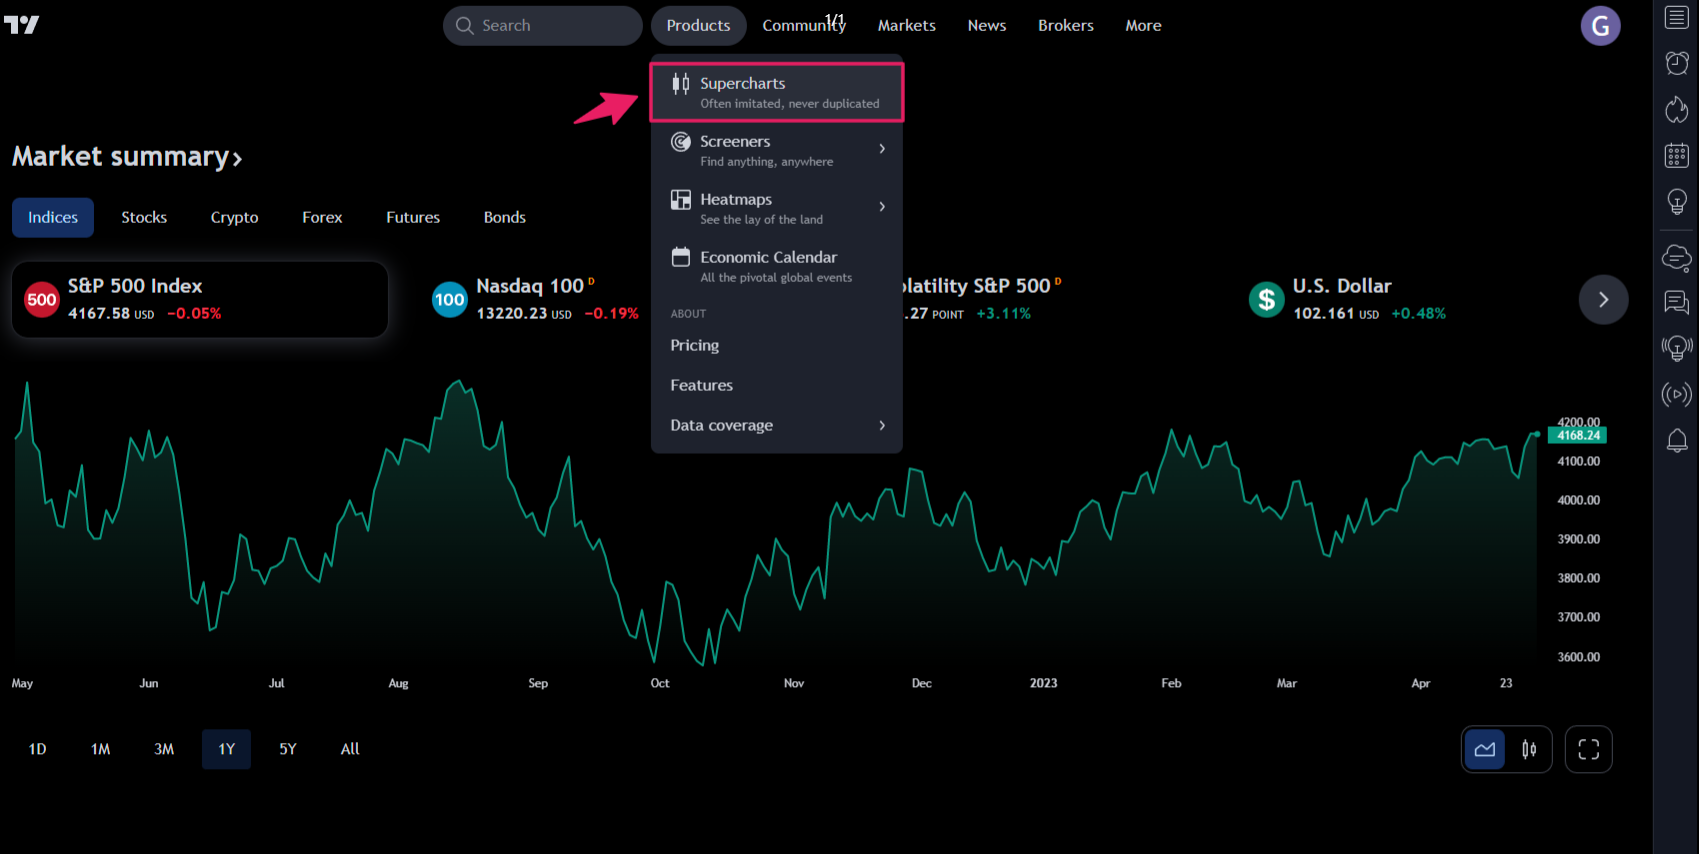Image resolution: width=1699 pixels, height=854 pixels.
Task: Open Market summary via its chevron
Action: [237, 159]
